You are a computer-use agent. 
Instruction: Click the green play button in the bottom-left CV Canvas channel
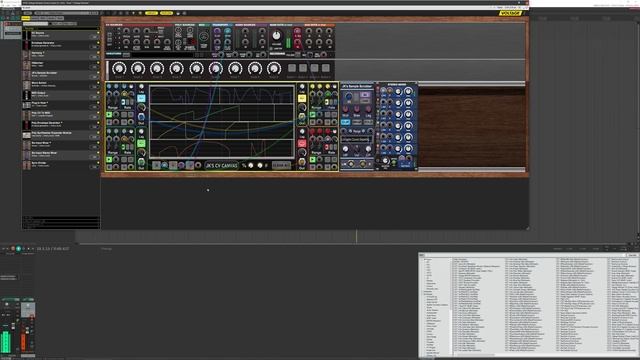(109, 160)
